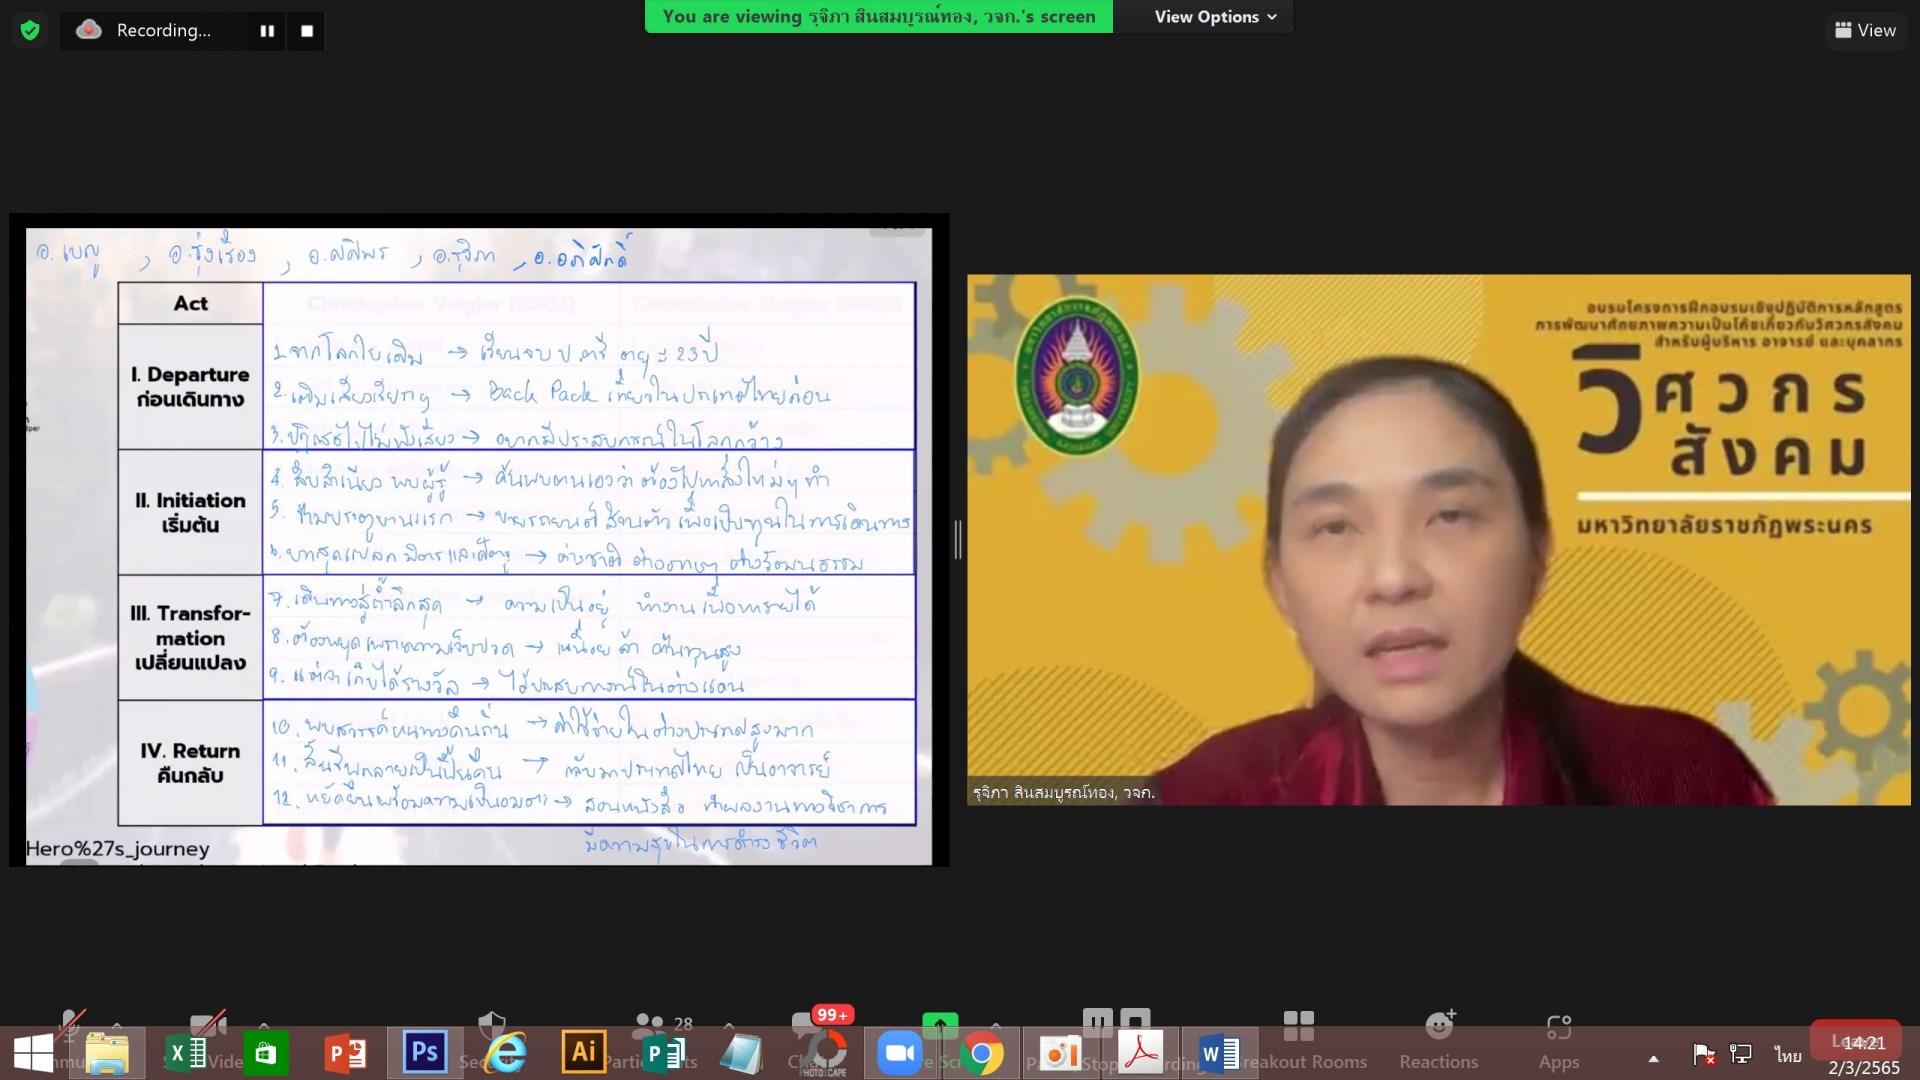Open Adobe Acrobat from the taskbar
Screen dimensions: 1920x1080
pyautogui.click(x=1140, y=1054)
